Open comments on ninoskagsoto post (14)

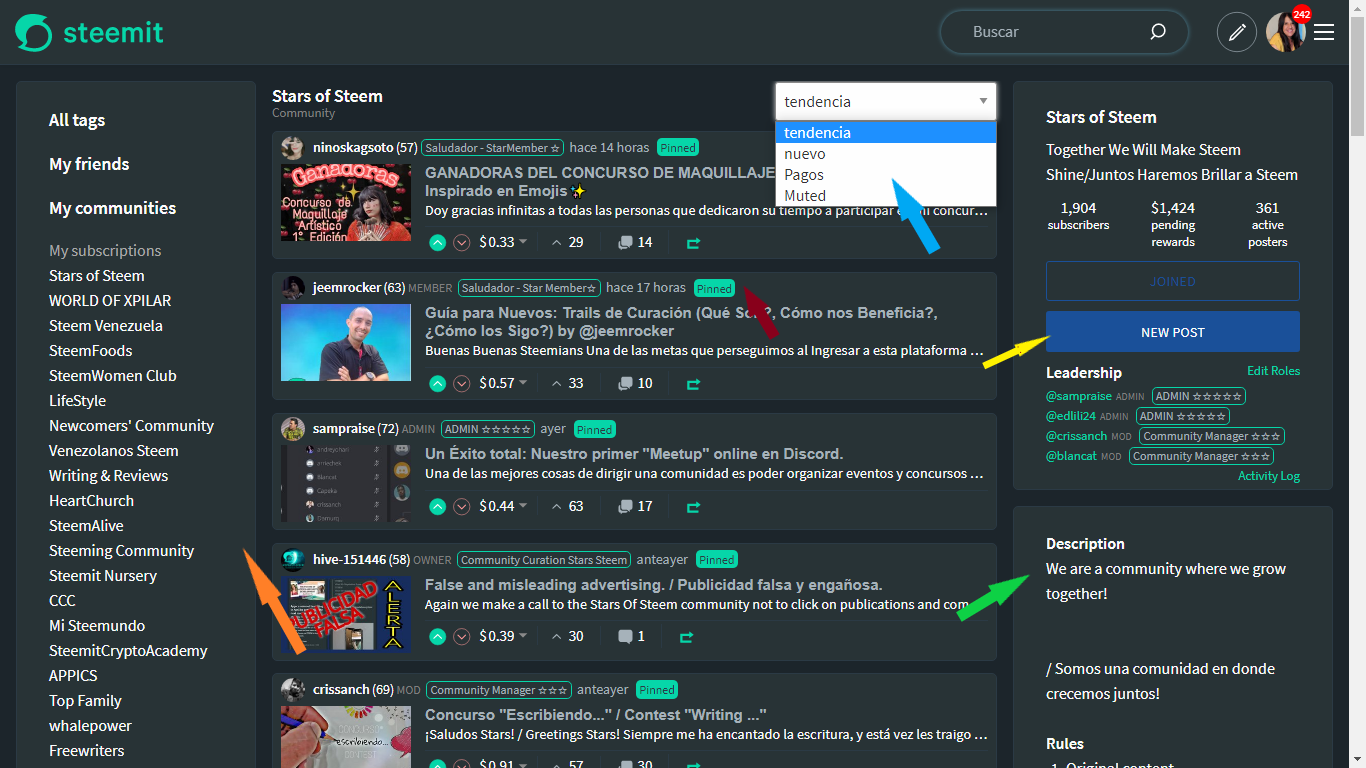[635, 242]
